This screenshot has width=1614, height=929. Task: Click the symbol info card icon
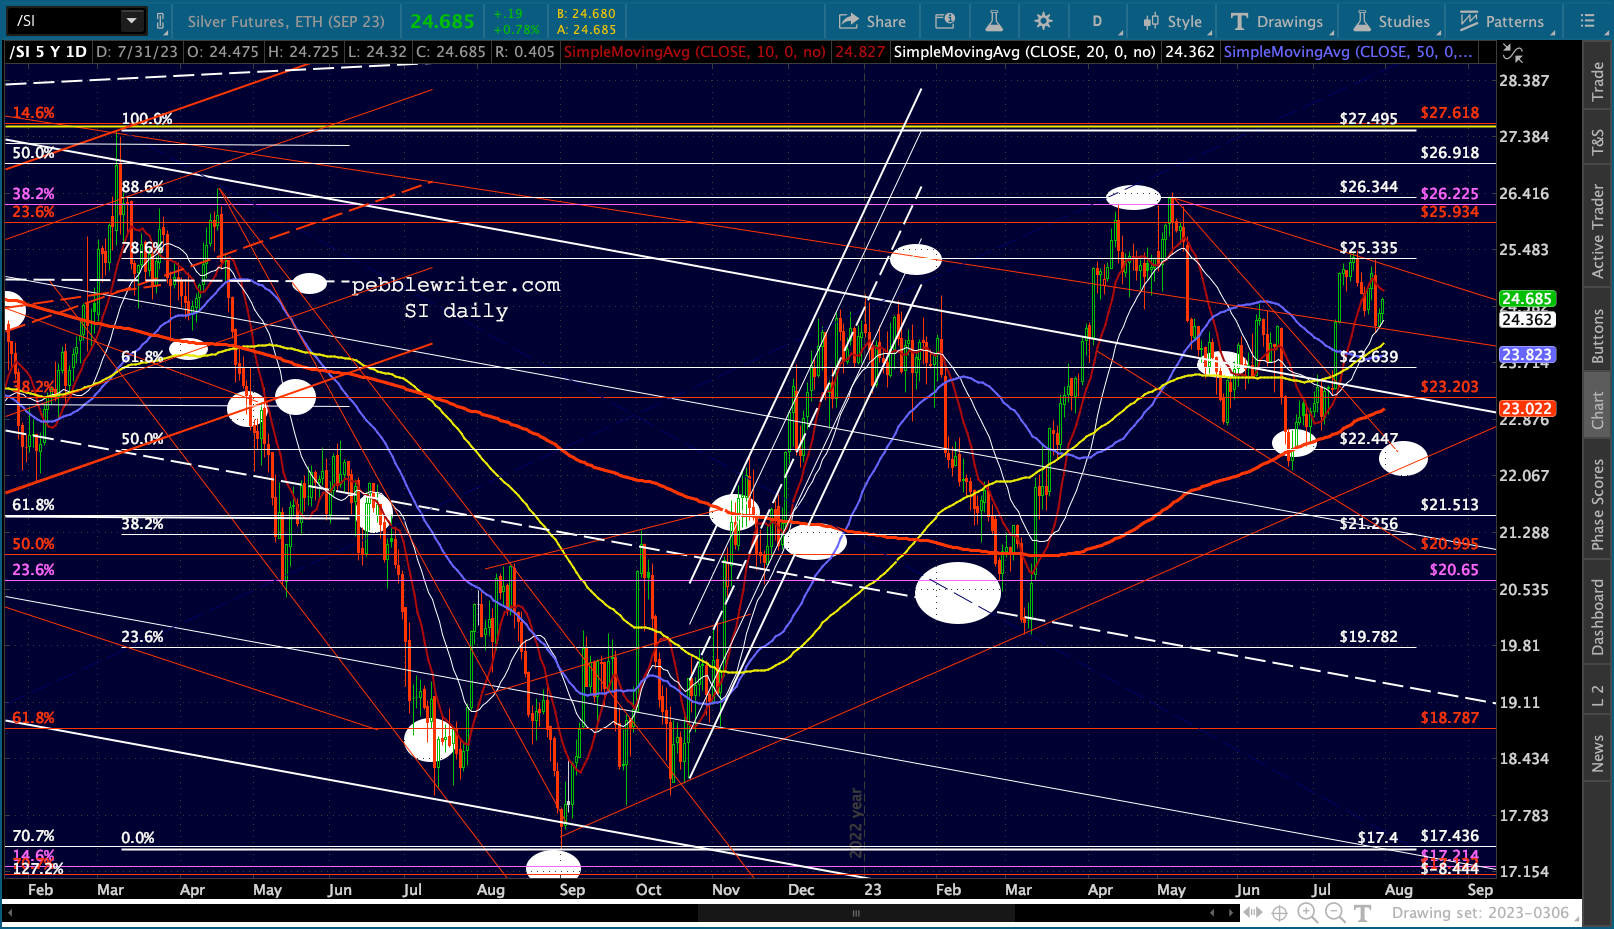tap(945, 21)
